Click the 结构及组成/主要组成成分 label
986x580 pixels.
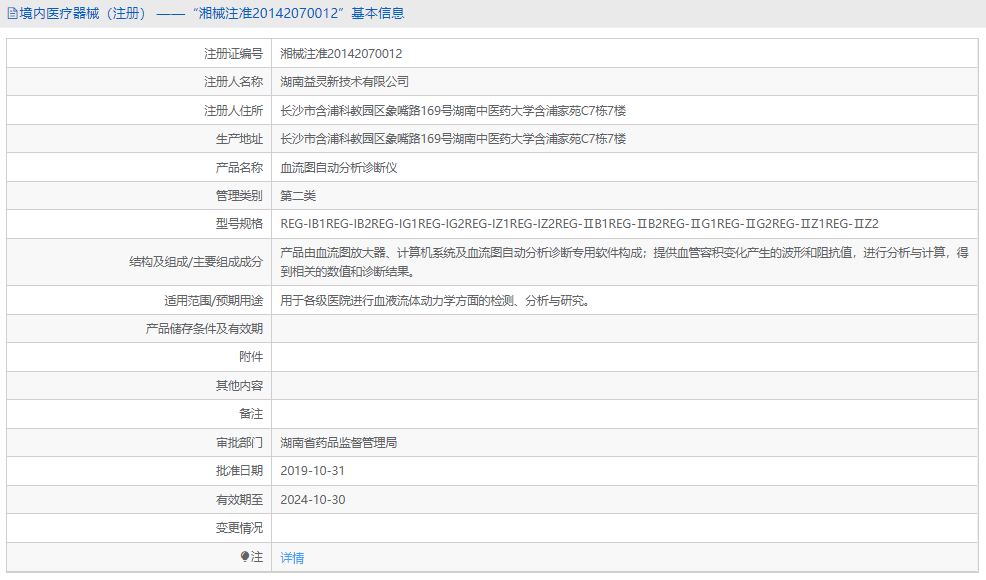tap(196, 262)
